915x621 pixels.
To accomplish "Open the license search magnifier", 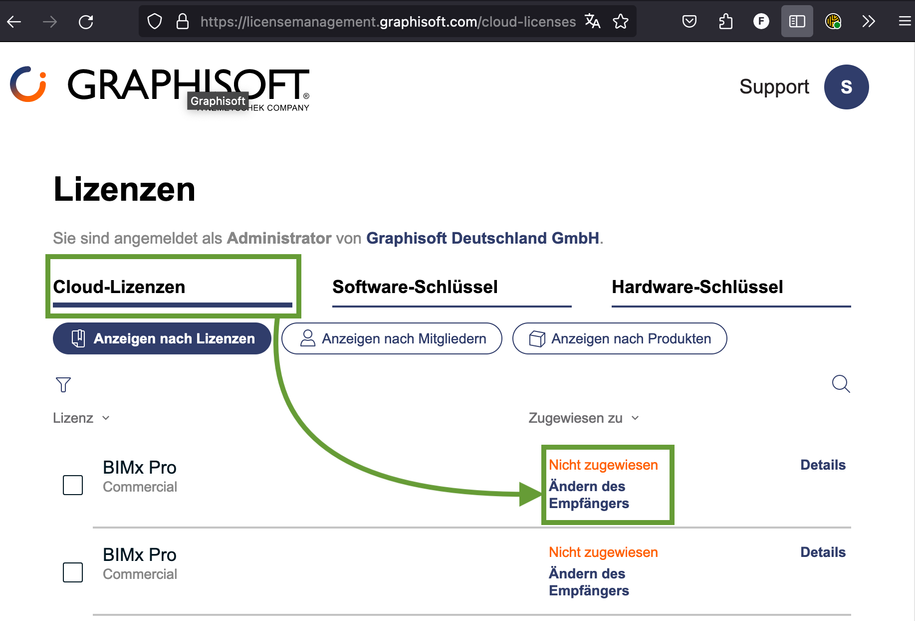I will (x=841, y=384).
